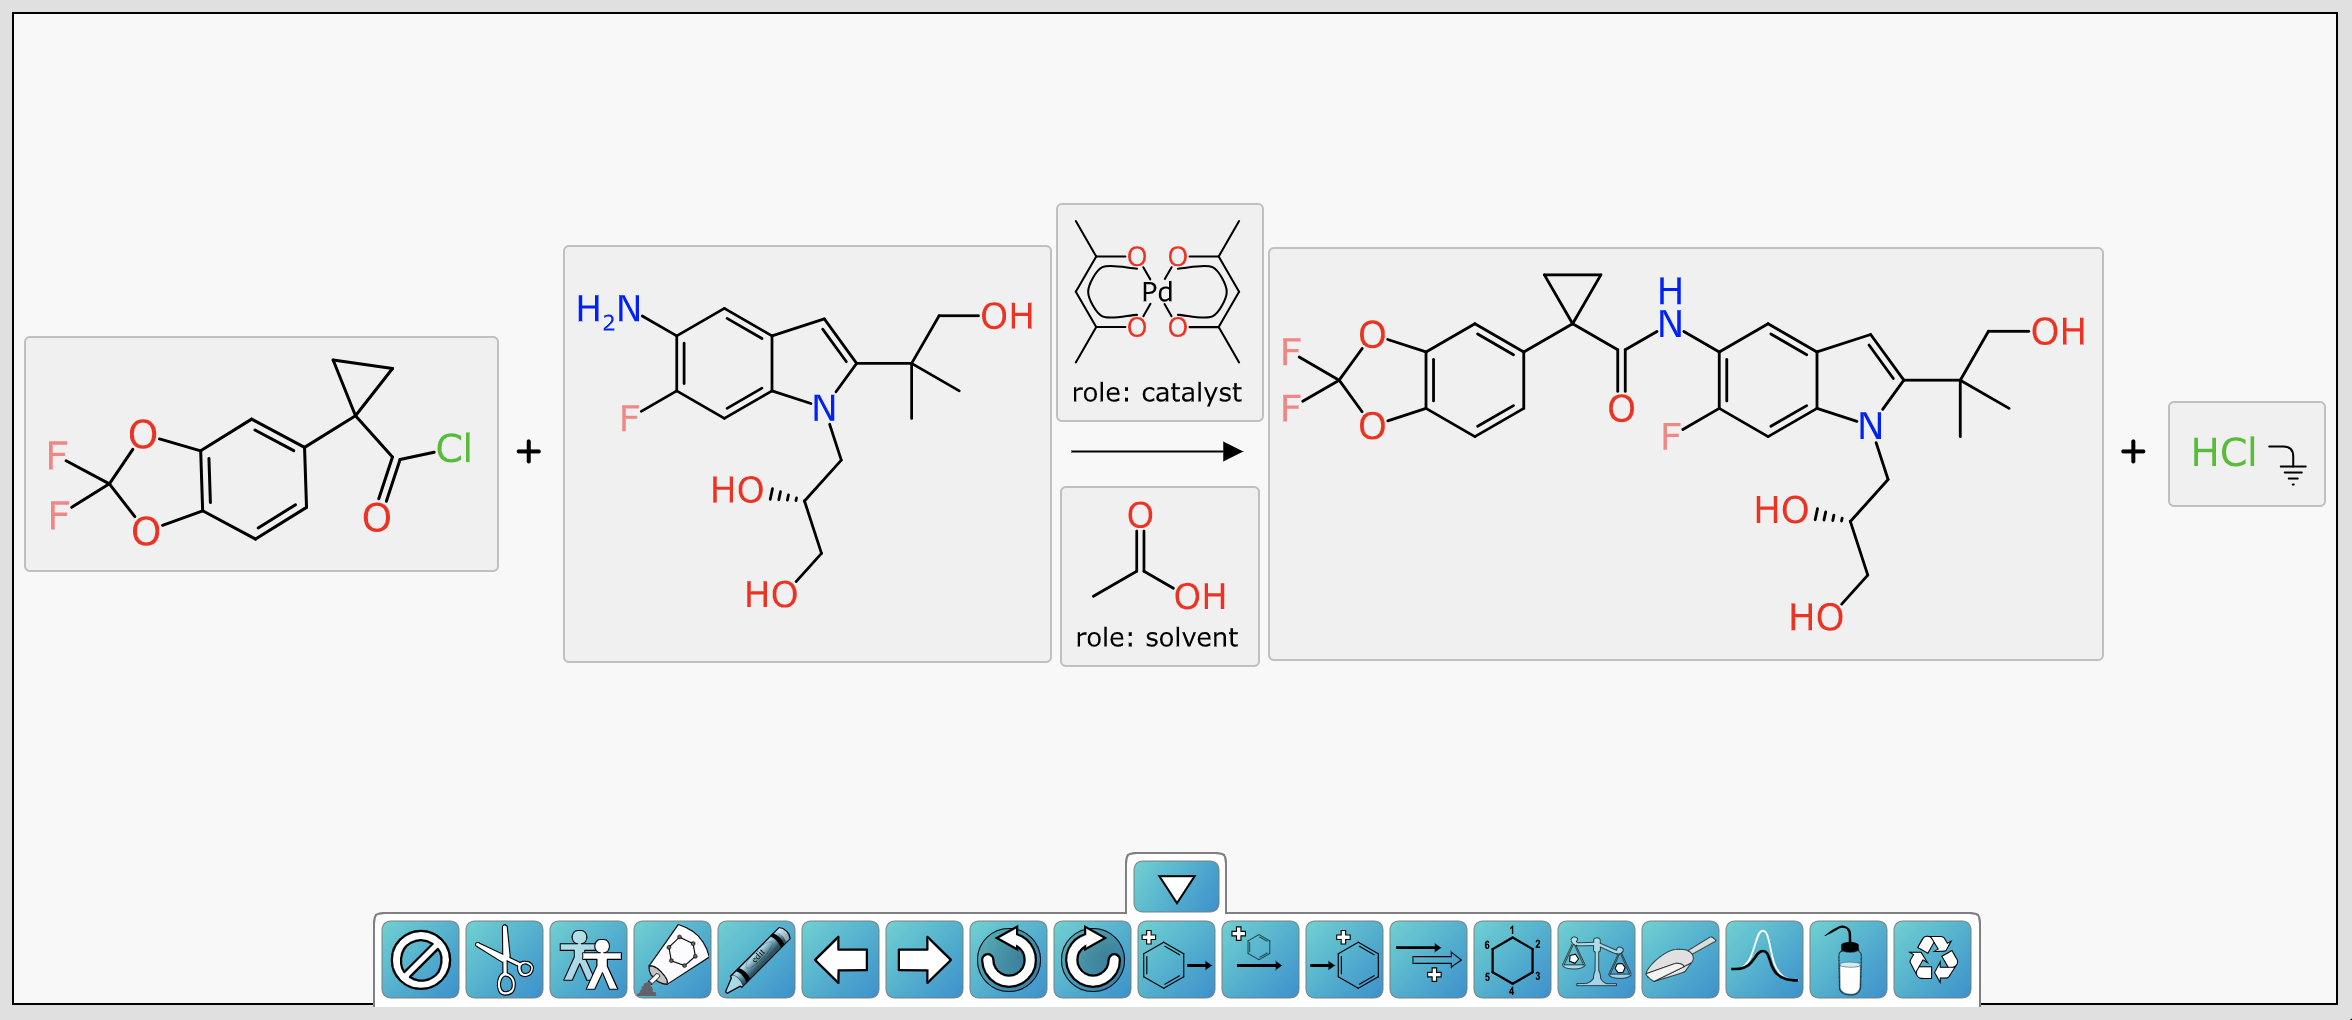Screen dimensions: 2352x1020
Task: Select the HCl byproduct box
Action: [2245, 454]
